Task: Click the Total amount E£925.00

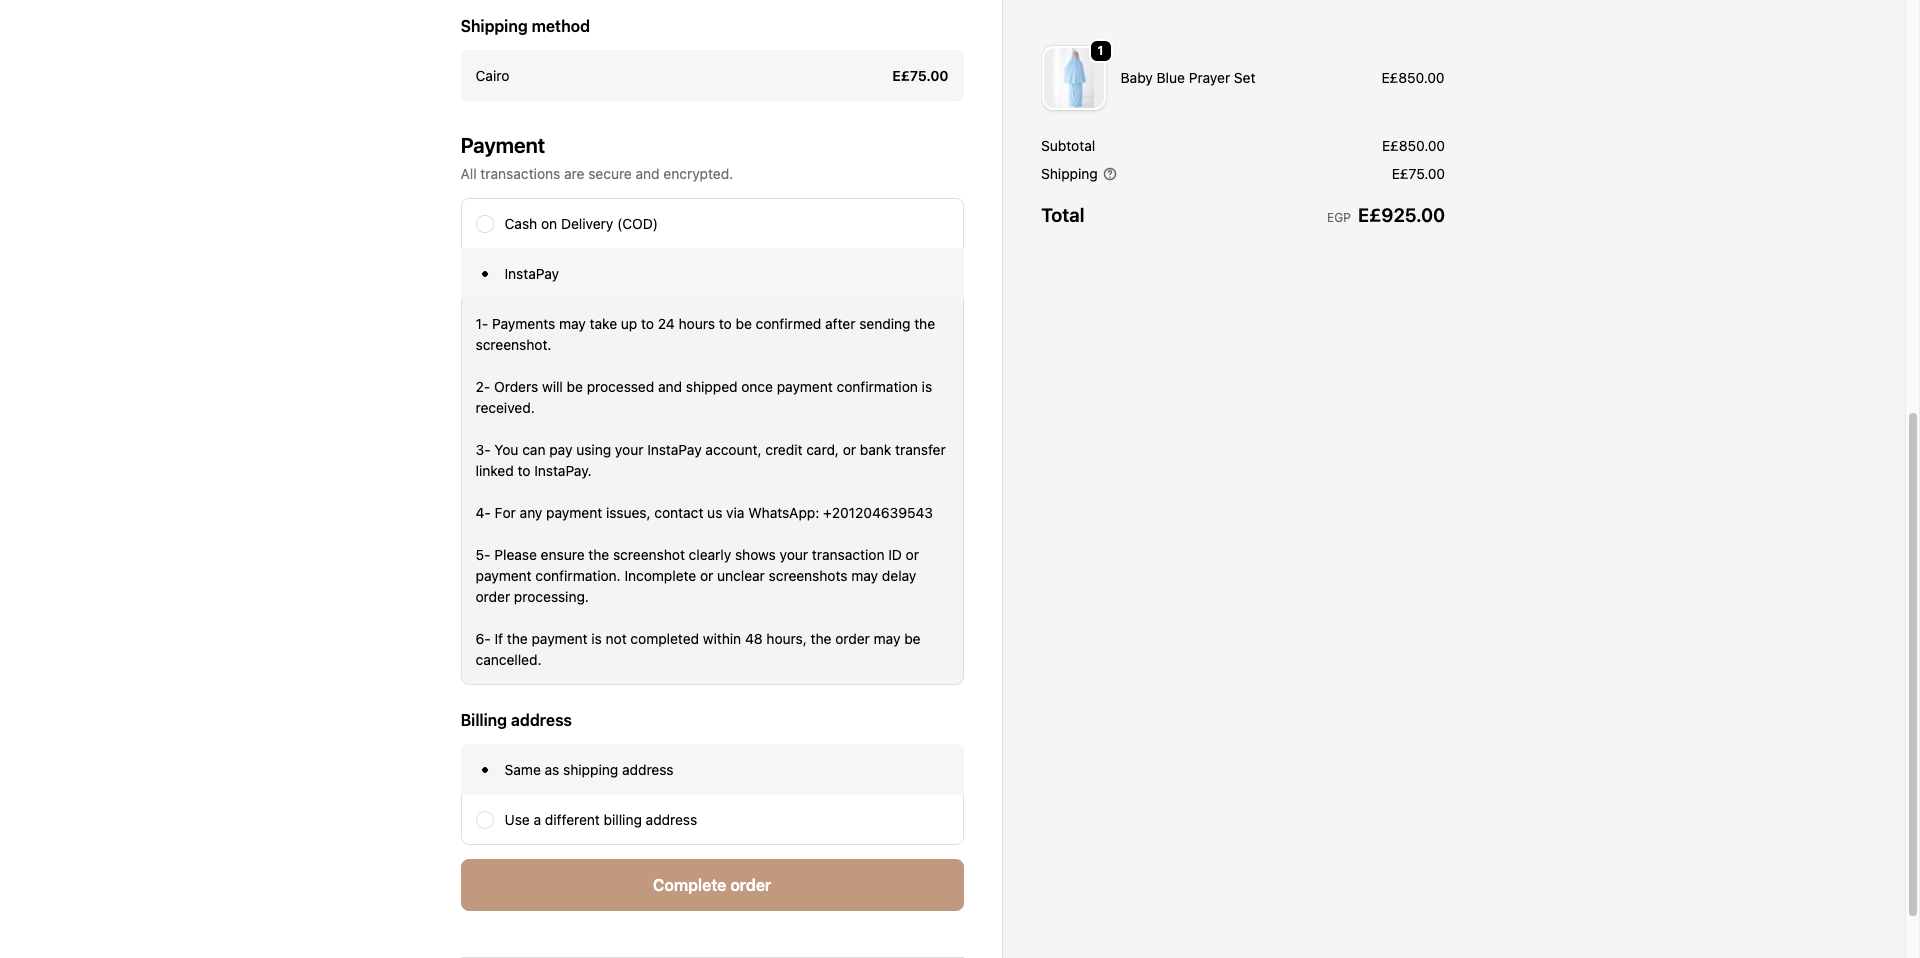Action: [1401, 216]
